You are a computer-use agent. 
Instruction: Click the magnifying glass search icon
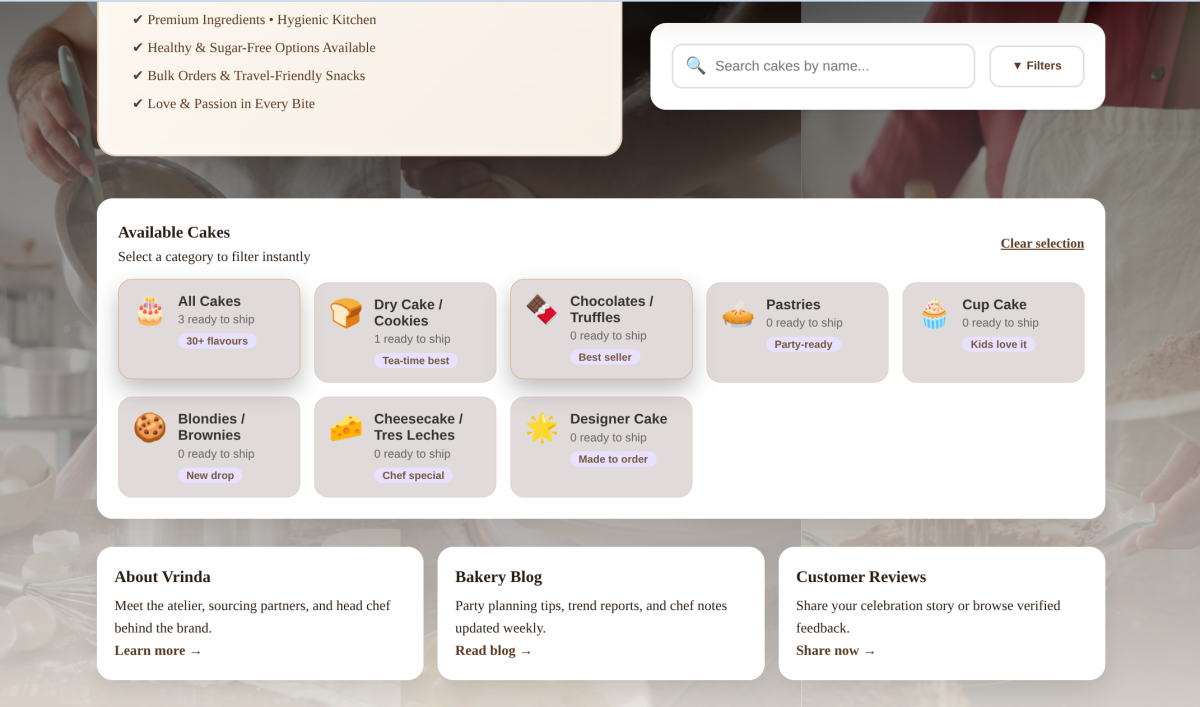point(696,66)
